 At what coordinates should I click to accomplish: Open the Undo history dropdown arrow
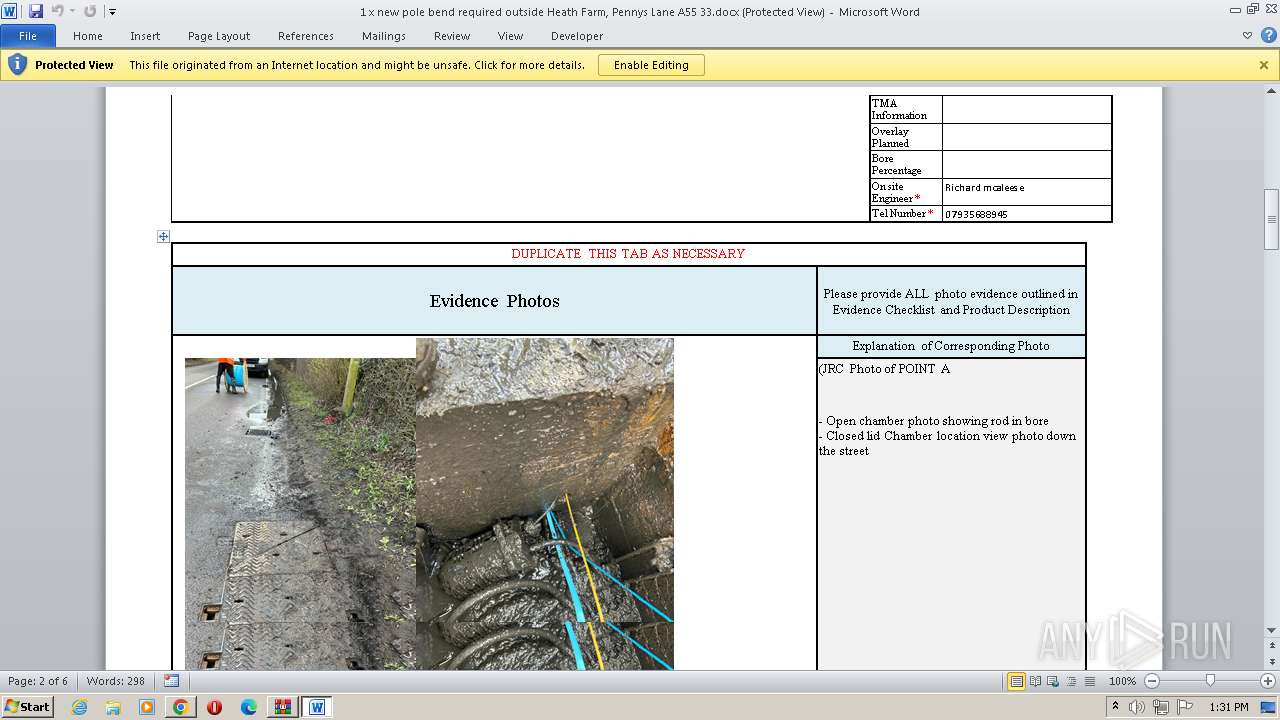tap(71, 11)
